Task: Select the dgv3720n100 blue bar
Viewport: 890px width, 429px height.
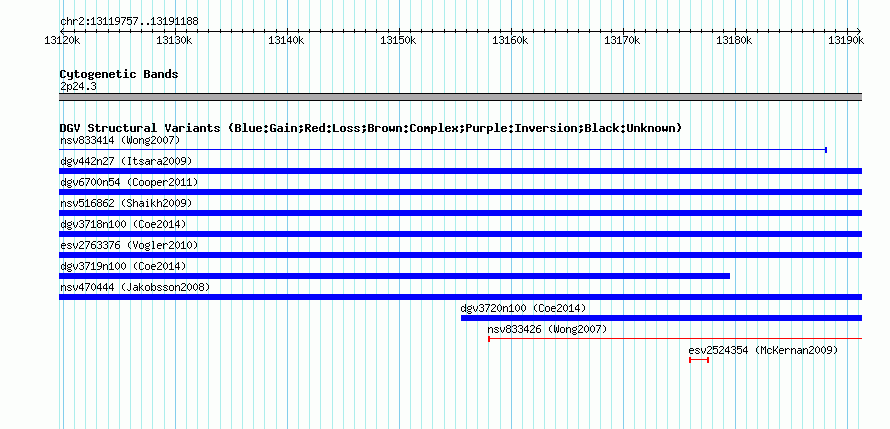Action: coord(661,318)
